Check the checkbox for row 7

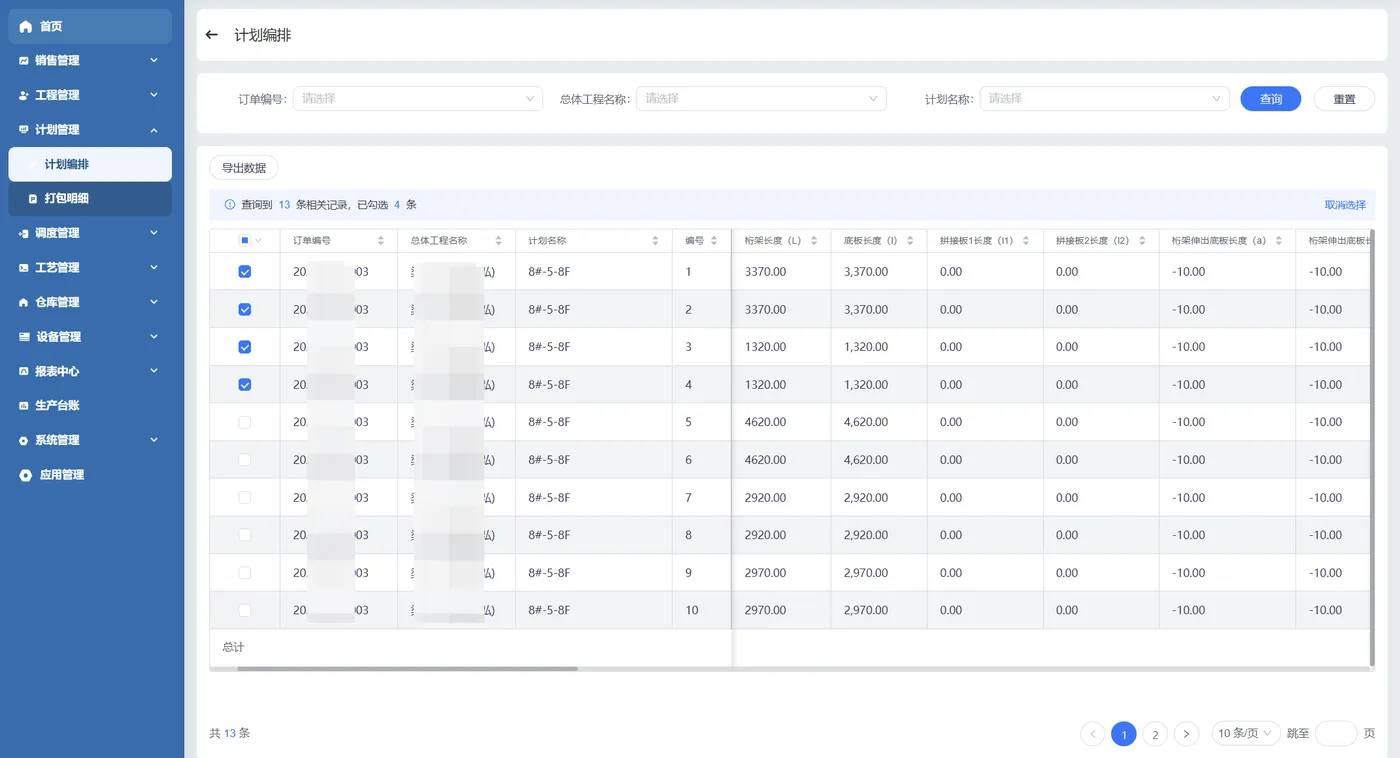[x=245, y=498]
